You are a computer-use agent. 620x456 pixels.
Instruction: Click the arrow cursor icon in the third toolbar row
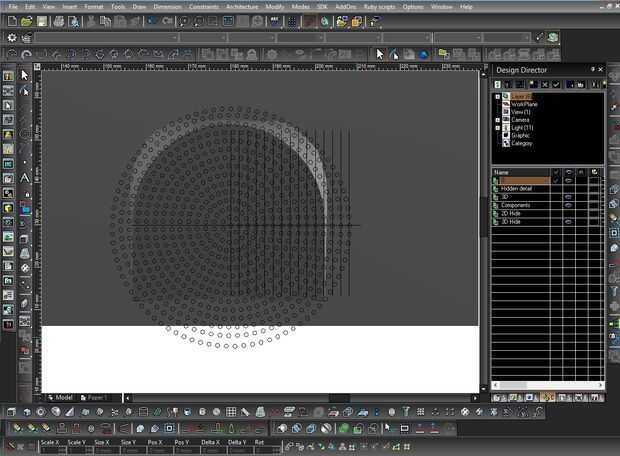[380, 54]
